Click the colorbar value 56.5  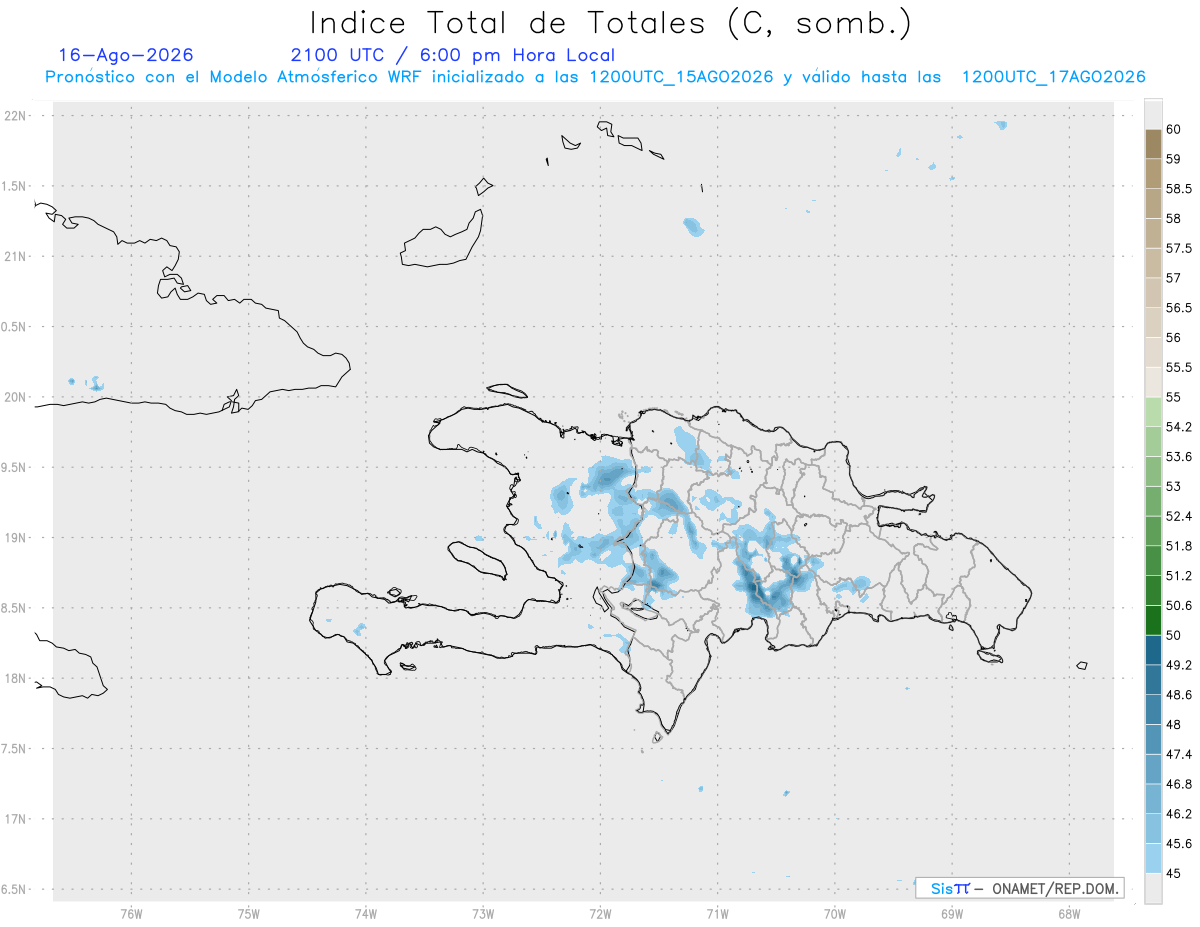tap(1179, 308)
